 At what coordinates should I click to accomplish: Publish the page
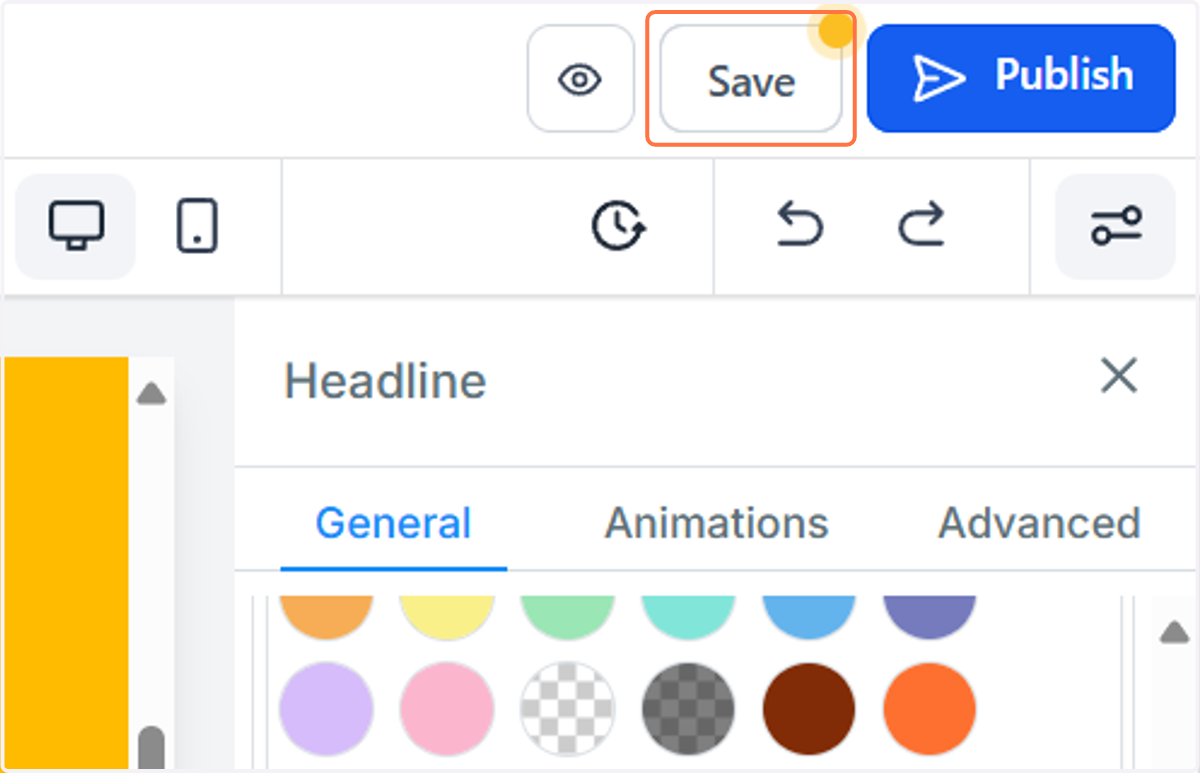tap(1021, 78)
